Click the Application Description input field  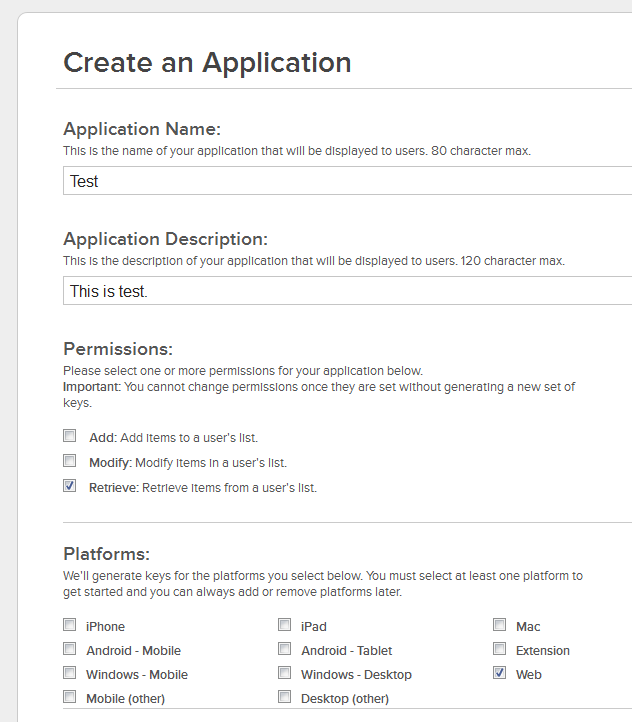click(x=348, y=291)
